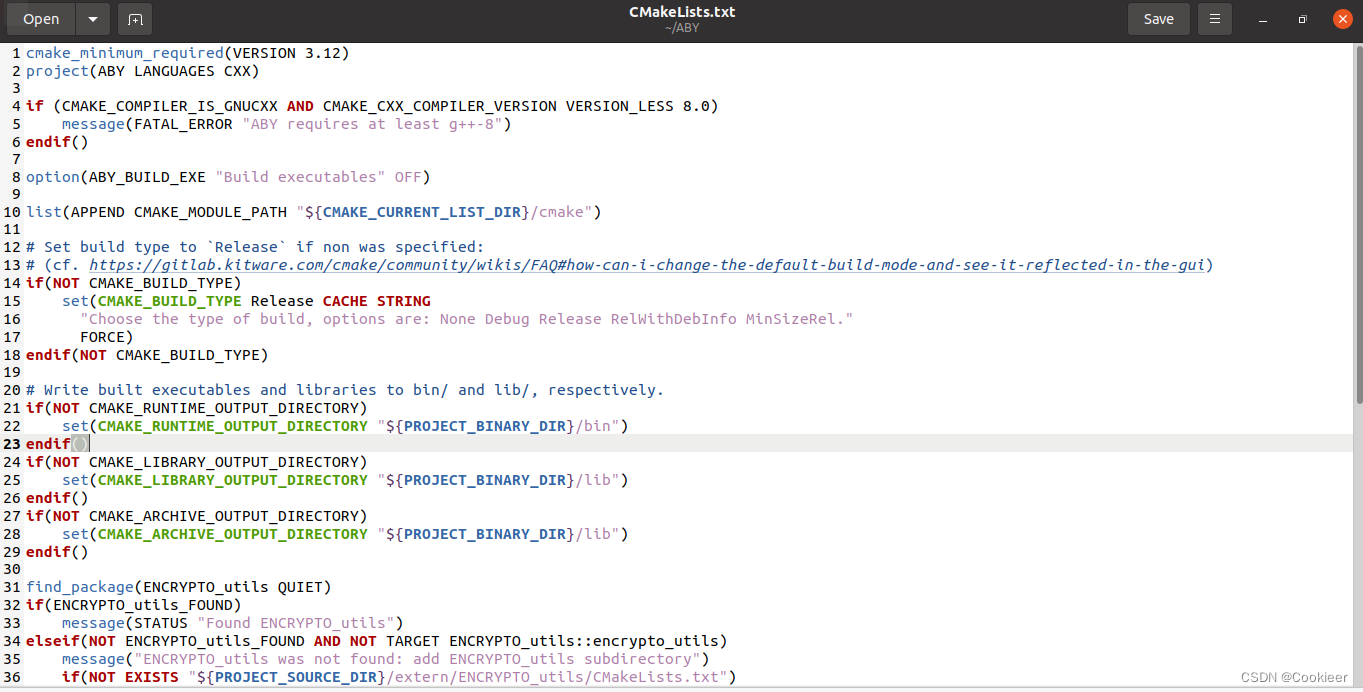Click the "Choose the type of build" string

[x=467, y=319]
